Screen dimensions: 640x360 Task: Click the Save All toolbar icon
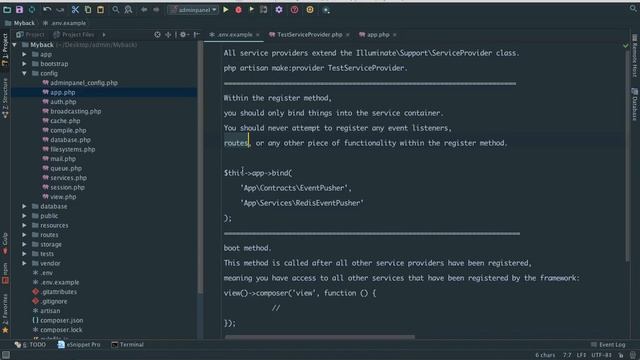click(19, 10)
